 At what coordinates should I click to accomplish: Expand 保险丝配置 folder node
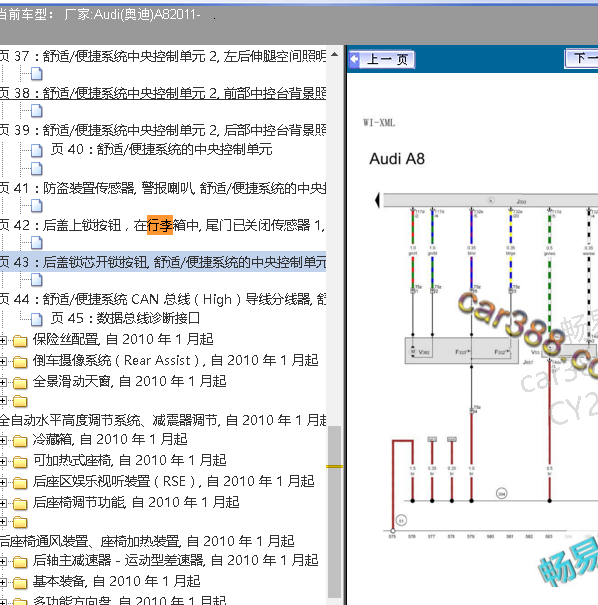pyautogui.click(x=3, y=340)
